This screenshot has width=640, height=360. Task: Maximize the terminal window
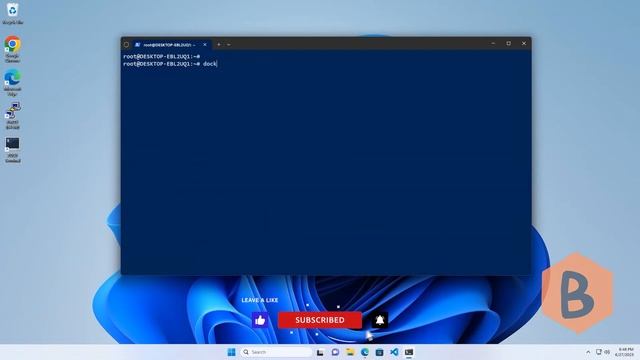(509, 43)
